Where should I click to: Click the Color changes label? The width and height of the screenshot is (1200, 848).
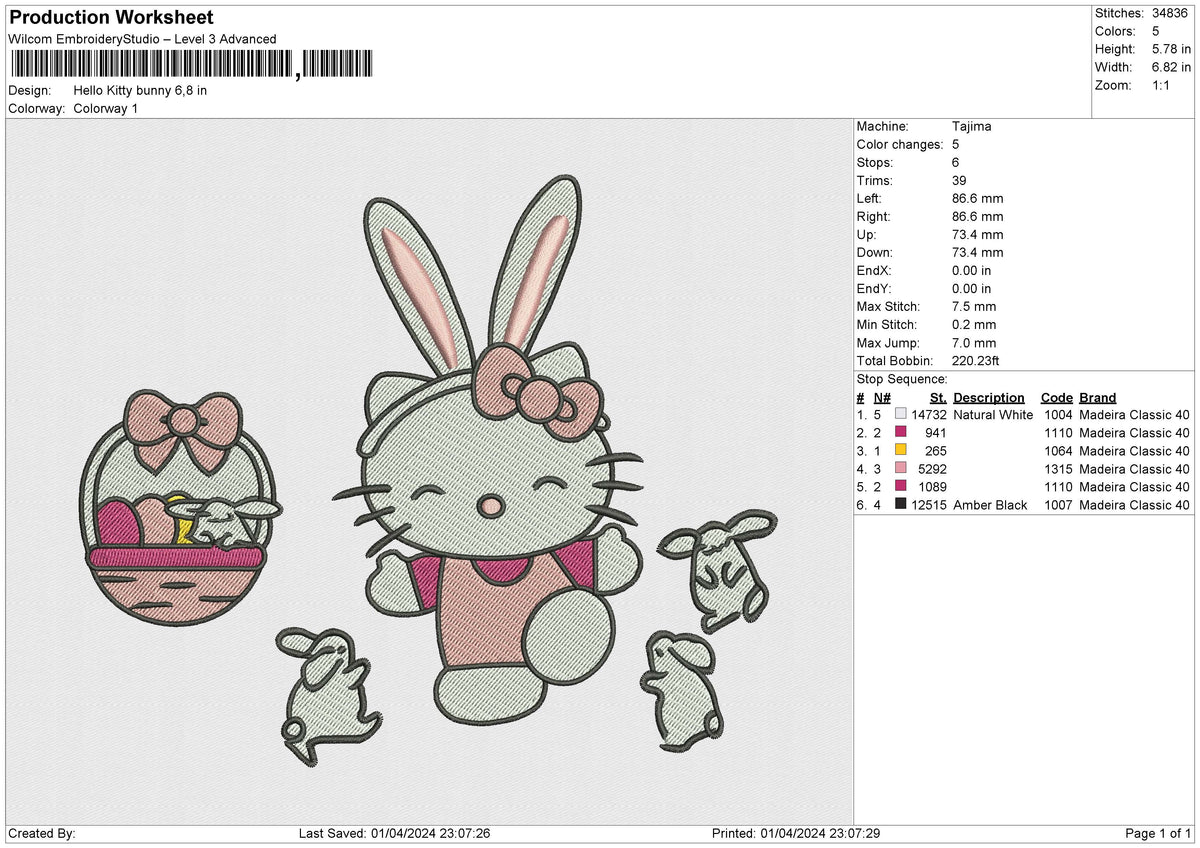tap(900, 144)
